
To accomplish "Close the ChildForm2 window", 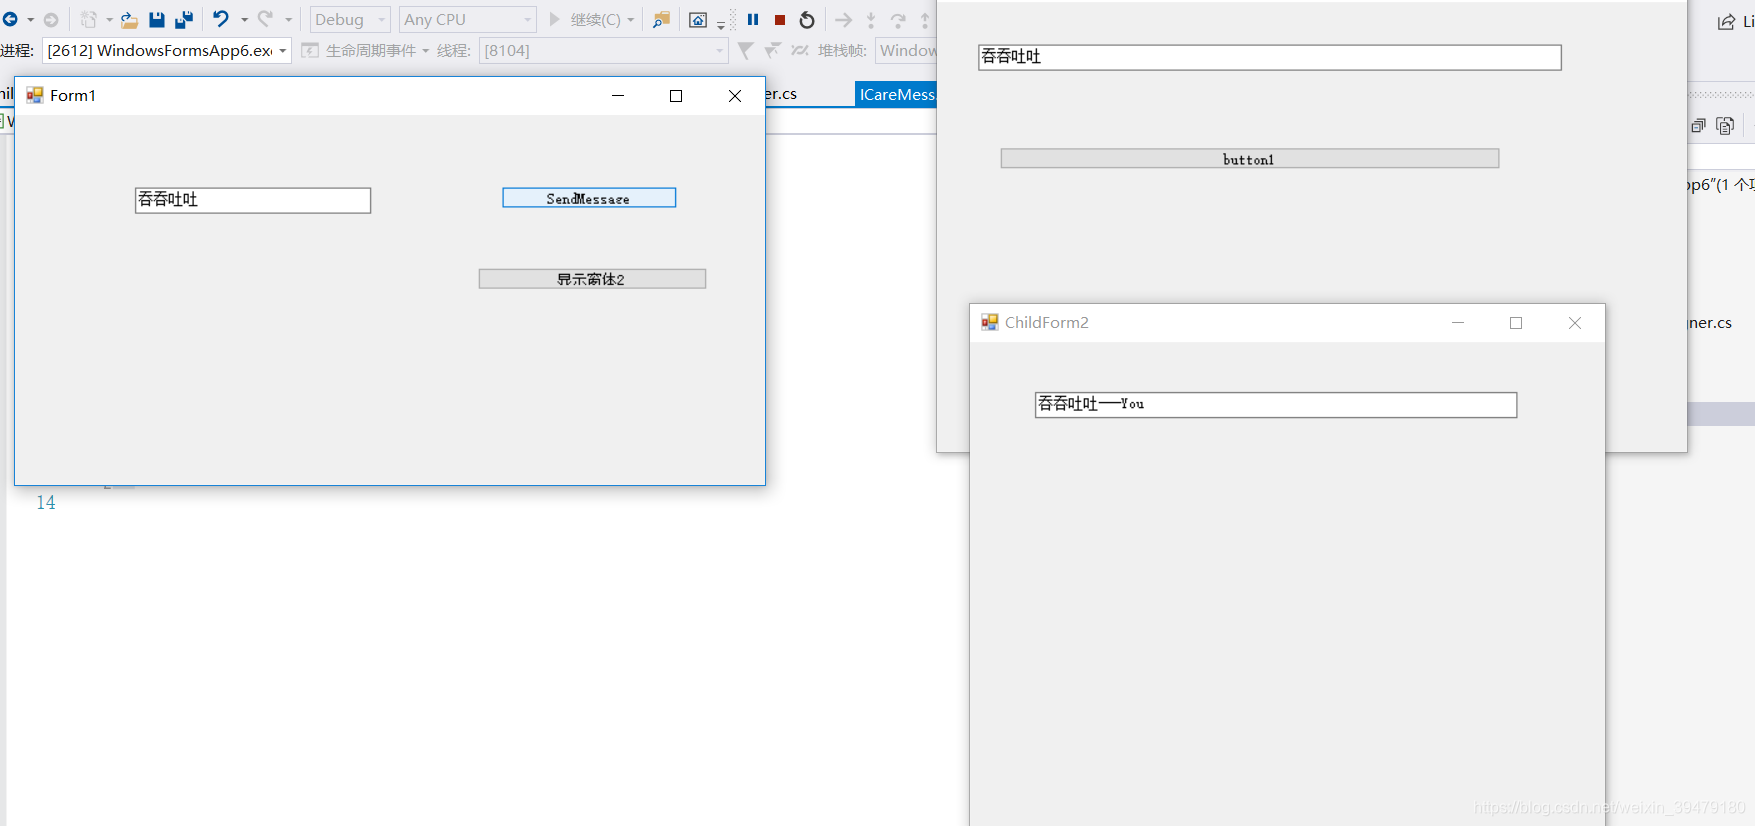I will pos(1575,323).
